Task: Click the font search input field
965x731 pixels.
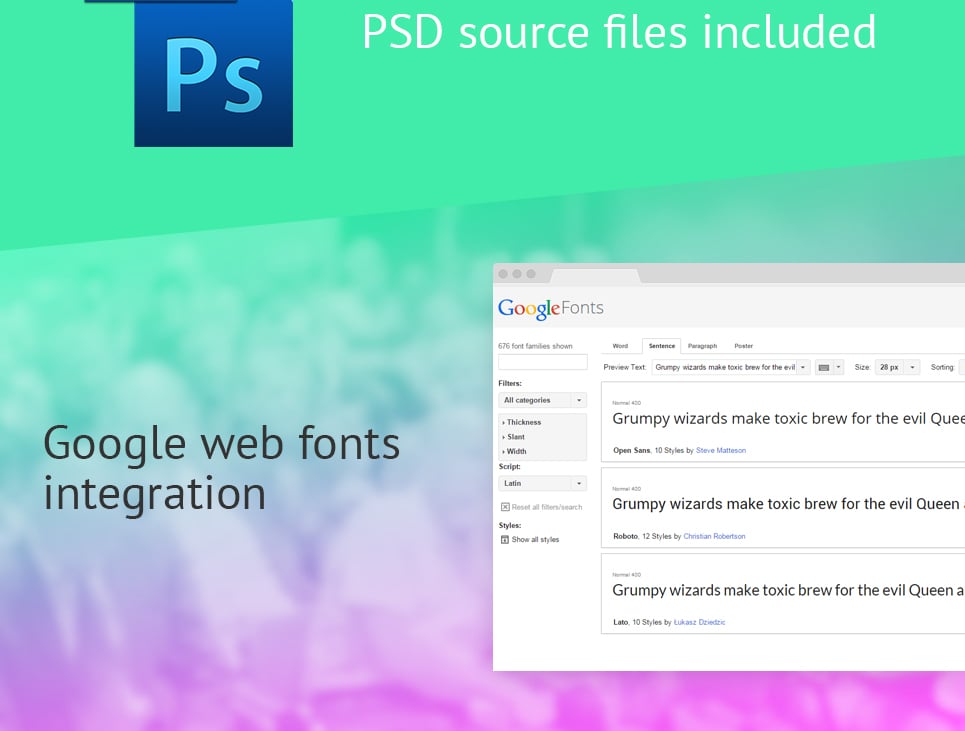Action: 543,362
